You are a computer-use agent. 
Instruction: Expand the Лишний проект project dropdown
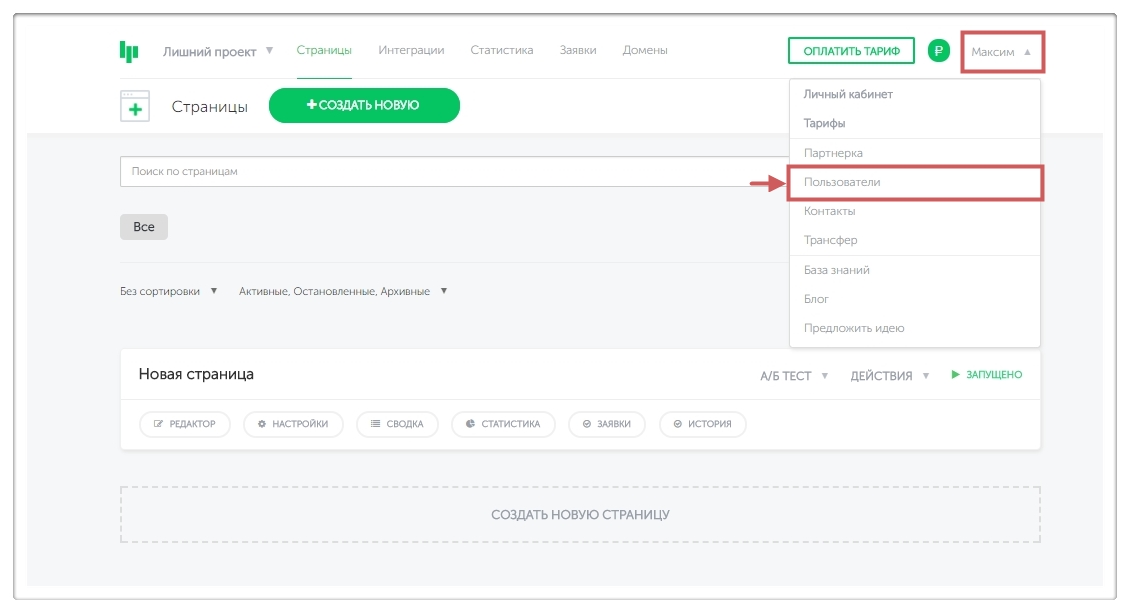click(218, 51)
